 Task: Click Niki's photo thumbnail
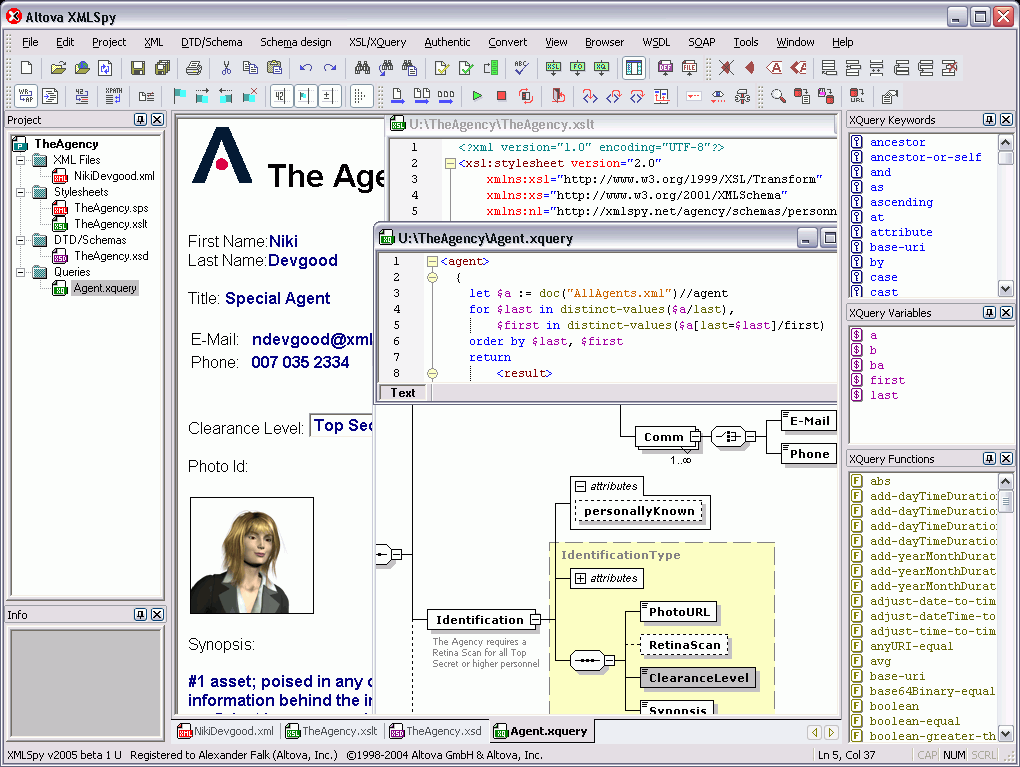coord(252,556)
